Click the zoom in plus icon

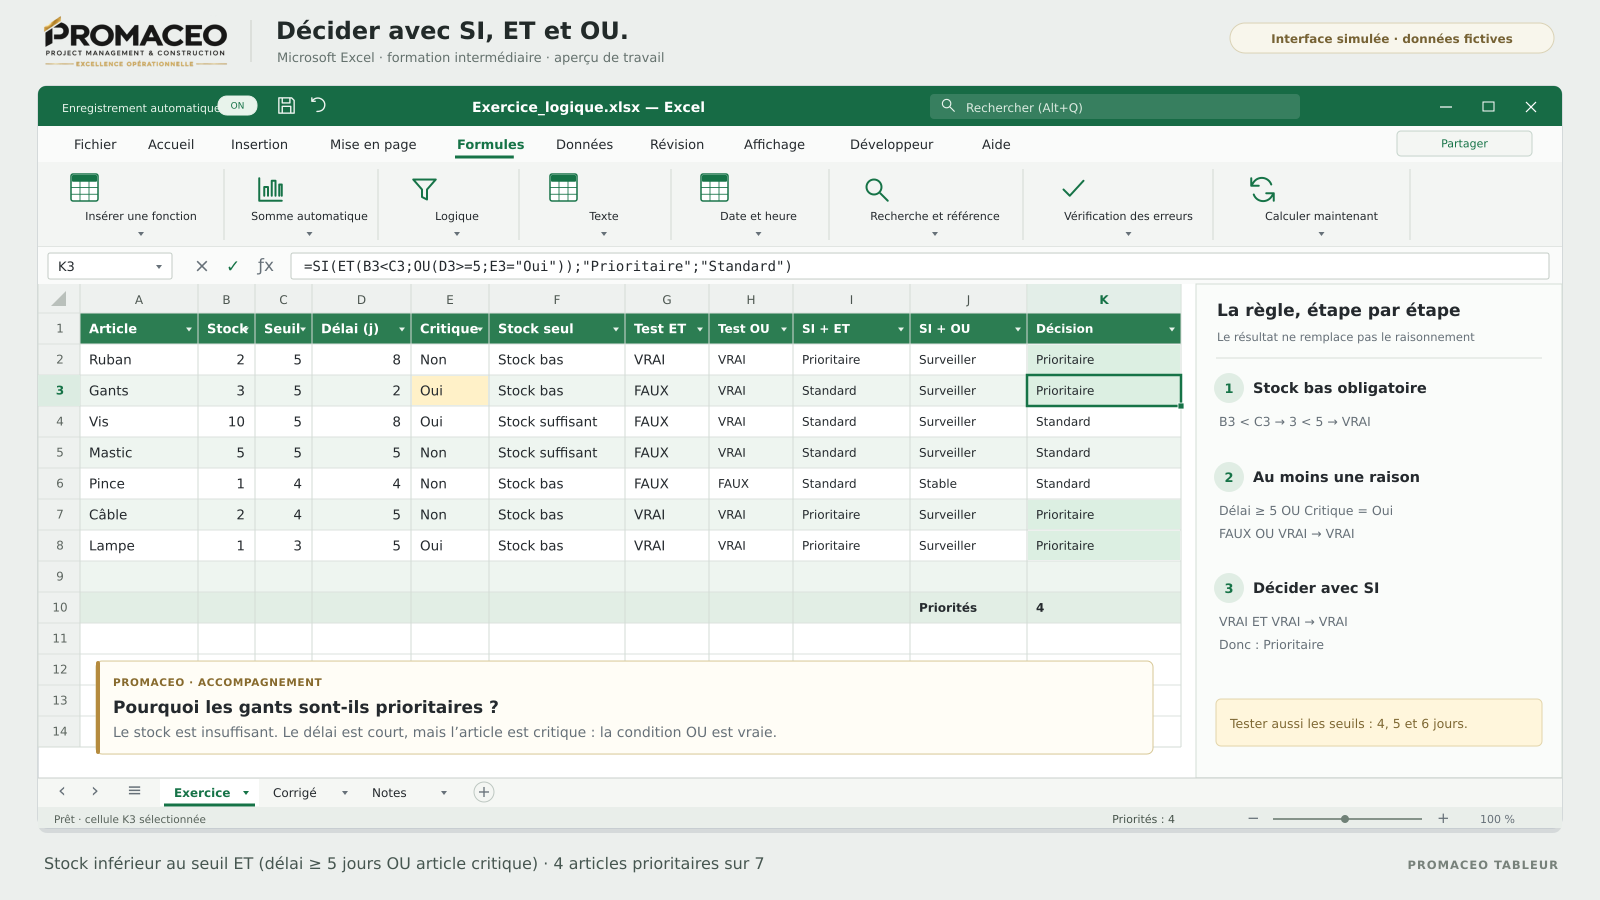[1443, 818]
